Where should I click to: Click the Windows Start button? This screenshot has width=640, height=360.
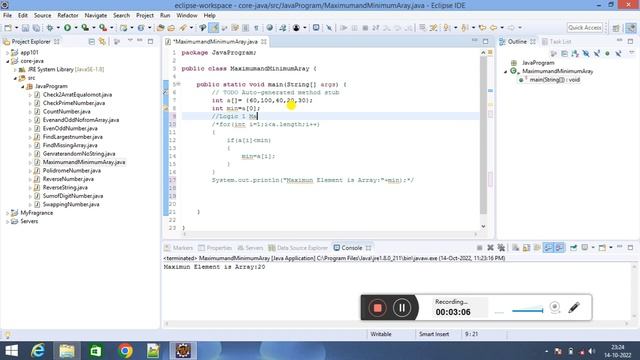(11, 351)
